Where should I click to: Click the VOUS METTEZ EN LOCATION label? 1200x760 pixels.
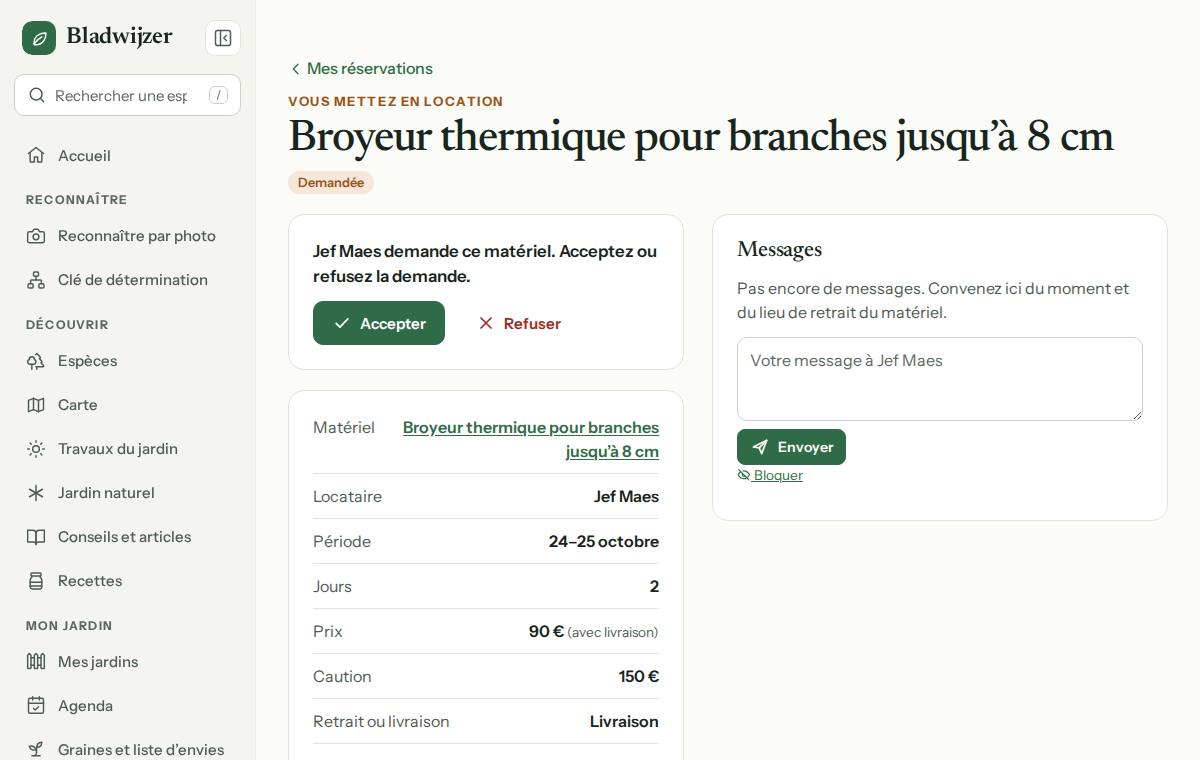[396, 101]
